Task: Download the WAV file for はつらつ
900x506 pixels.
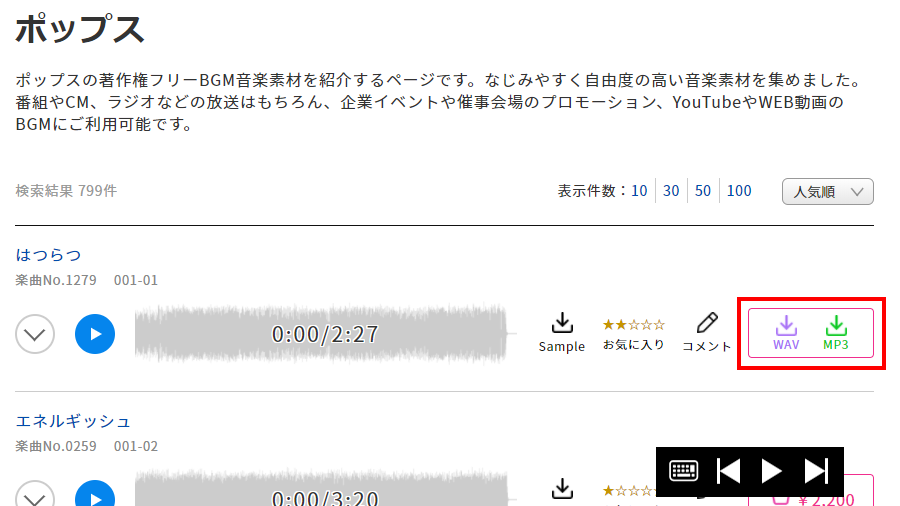Action: [786, 333]
